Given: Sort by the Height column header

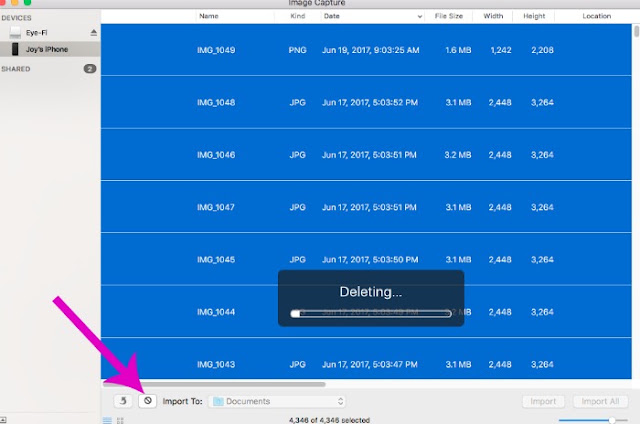Looking at the screenshot, I should pos(534,16).
